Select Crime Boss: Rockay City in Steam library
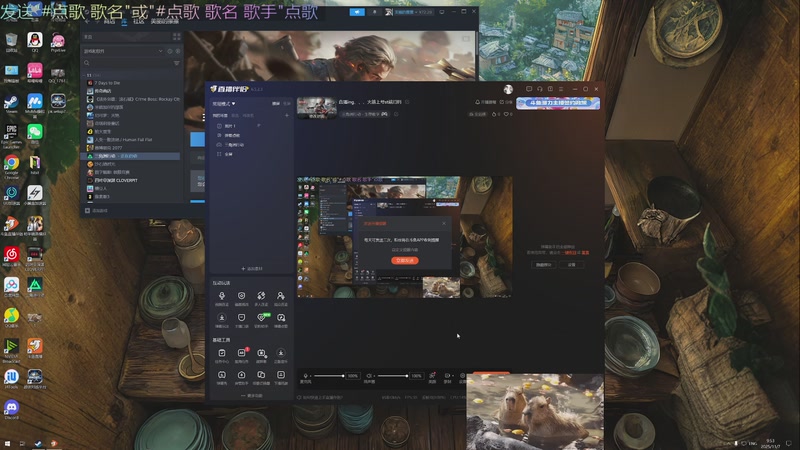The width and height of the screenshot is (800, 450). (132, 99)
